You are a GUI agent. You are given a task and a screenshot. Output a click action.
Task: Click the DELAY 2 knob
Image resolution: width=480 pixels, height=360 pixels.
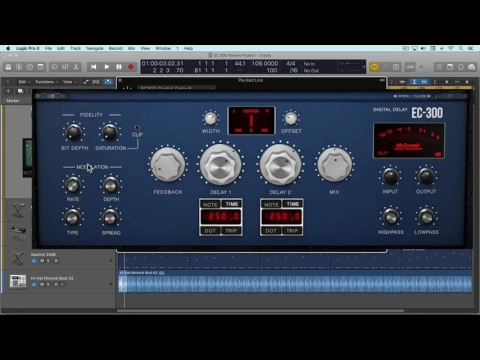[x=280, y=164]
